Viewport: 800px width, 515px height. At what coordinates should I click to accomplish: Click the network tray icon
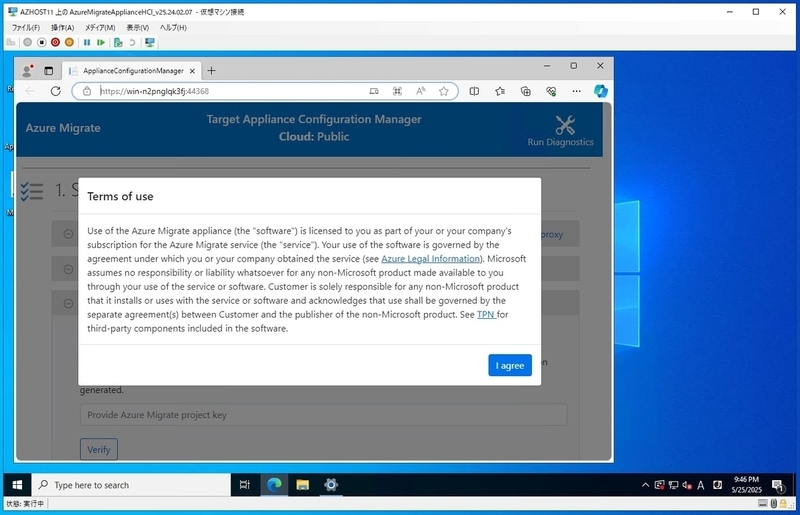[x=673, y=485]
